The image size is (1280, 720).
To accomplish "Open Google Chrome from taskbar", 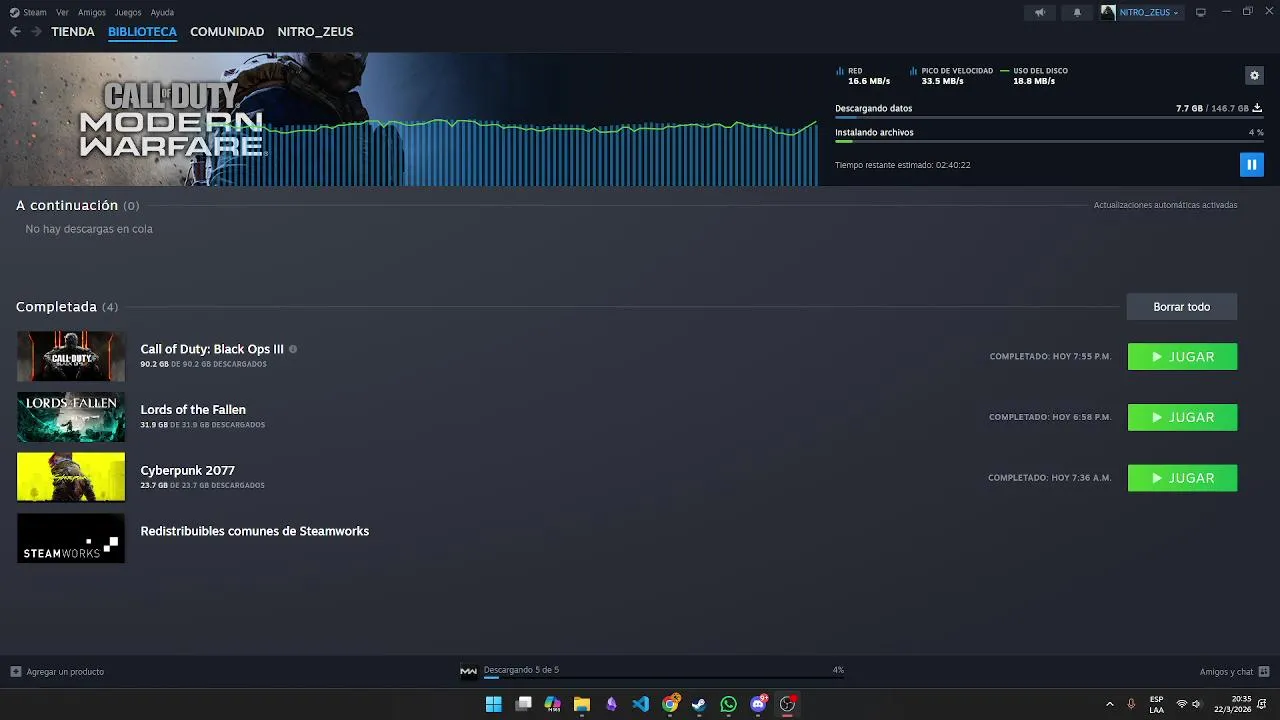I will (x=670, y=704).
